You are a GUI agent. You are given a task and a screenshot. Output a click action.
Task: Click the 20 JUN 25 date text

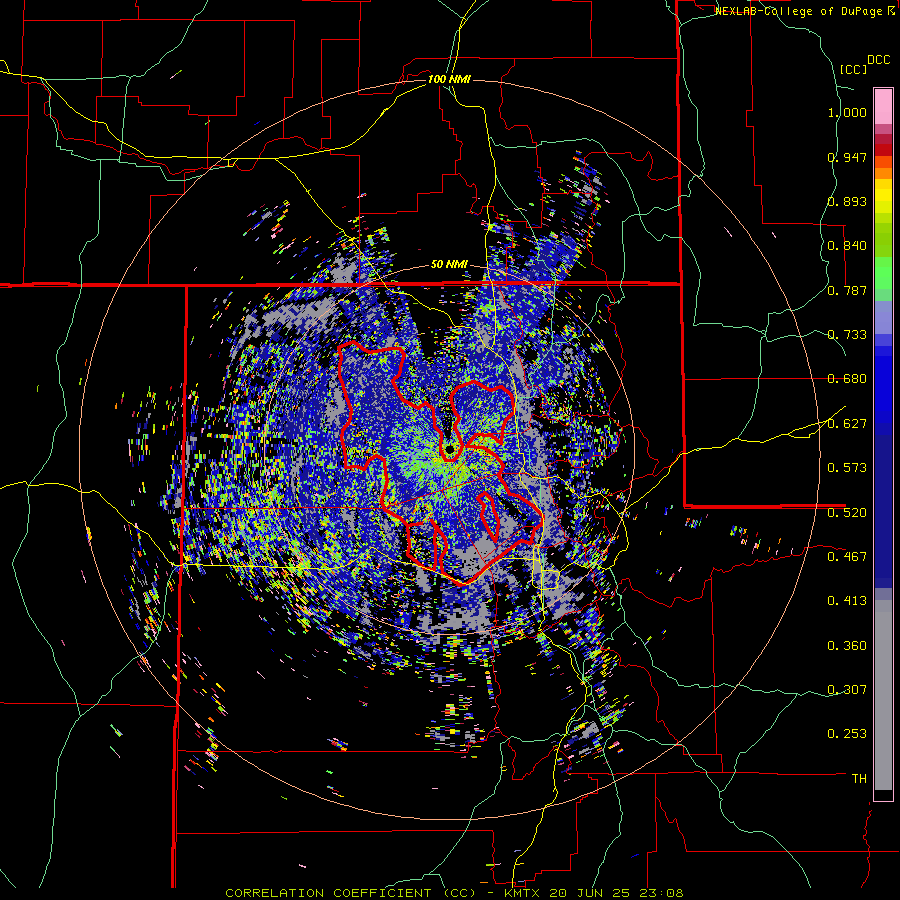point(589,893)
